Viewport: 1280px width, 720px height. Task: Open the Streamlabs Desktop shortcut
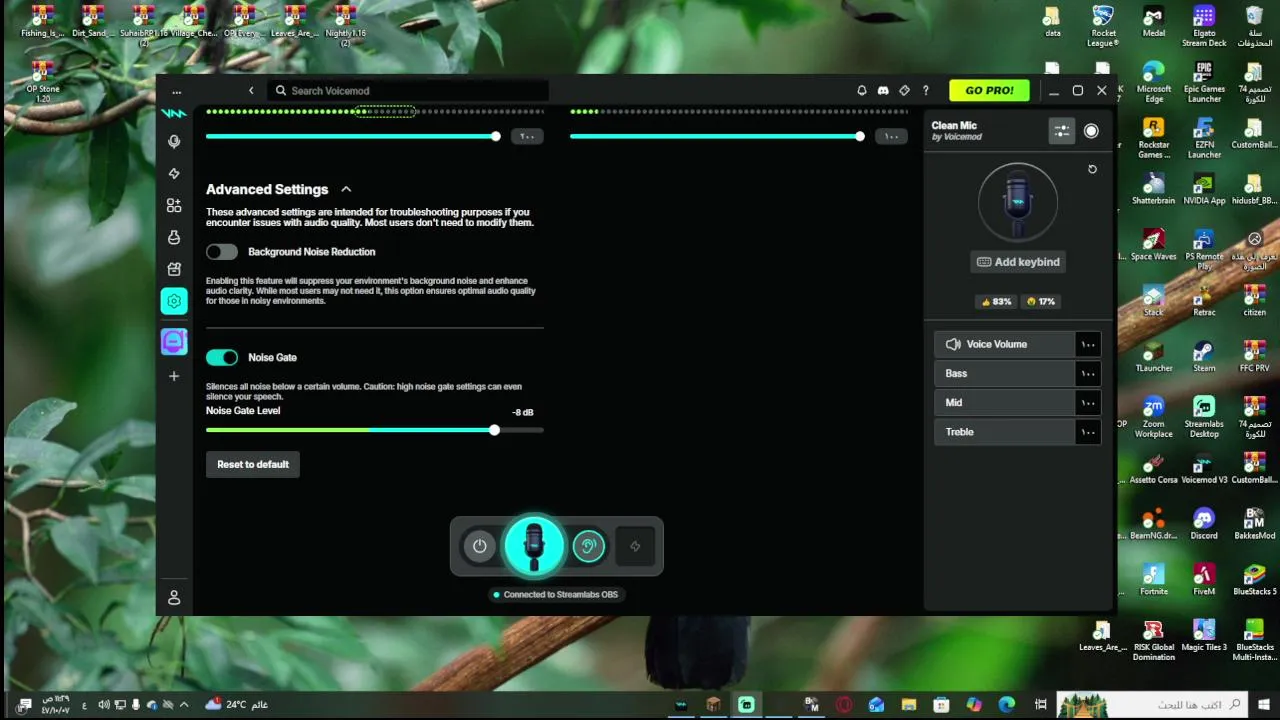tap(1204, 417)
